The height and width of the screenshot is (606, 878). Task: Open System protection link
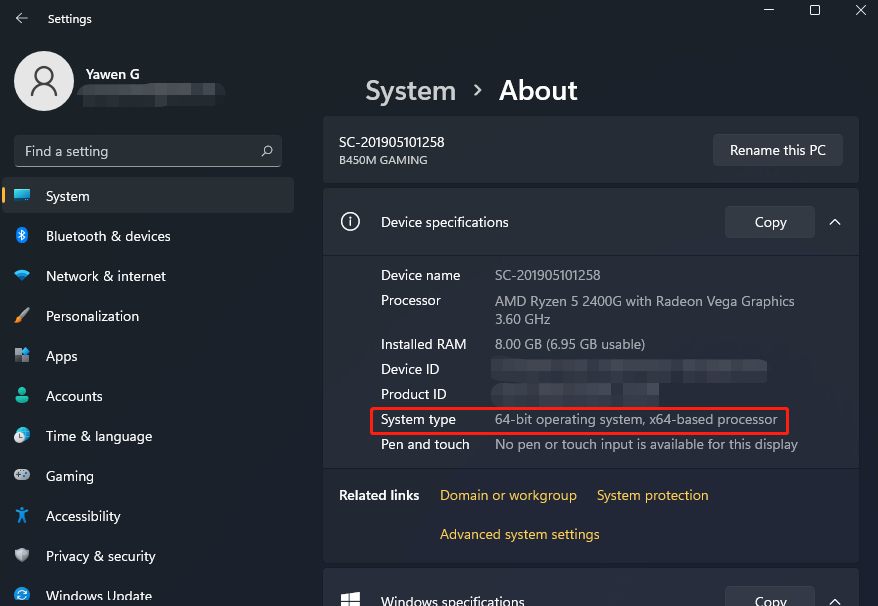[652, 495]
